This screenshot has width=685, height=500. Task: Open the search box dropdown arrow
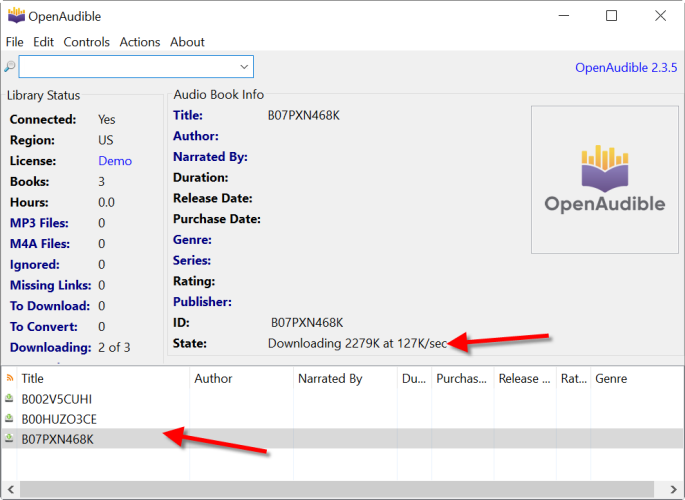click(244, 67)
